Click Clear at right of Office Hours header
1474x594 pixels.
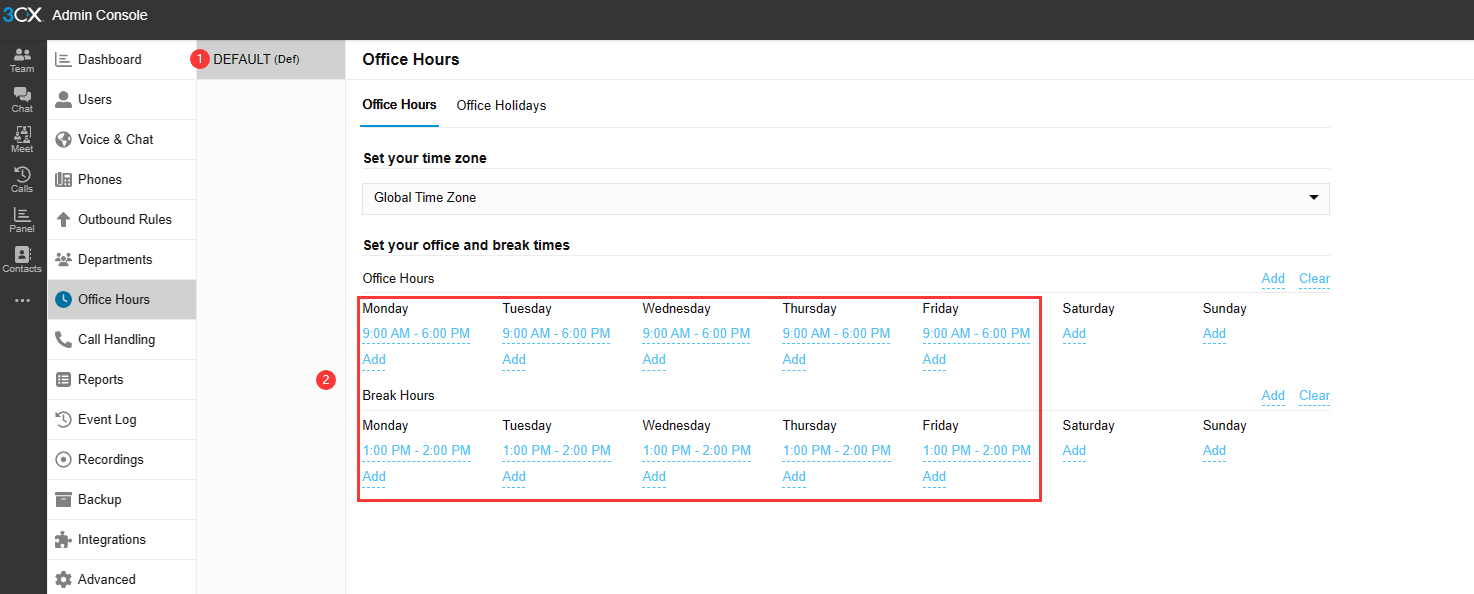pyautogui.click(x=1314, y=279)
